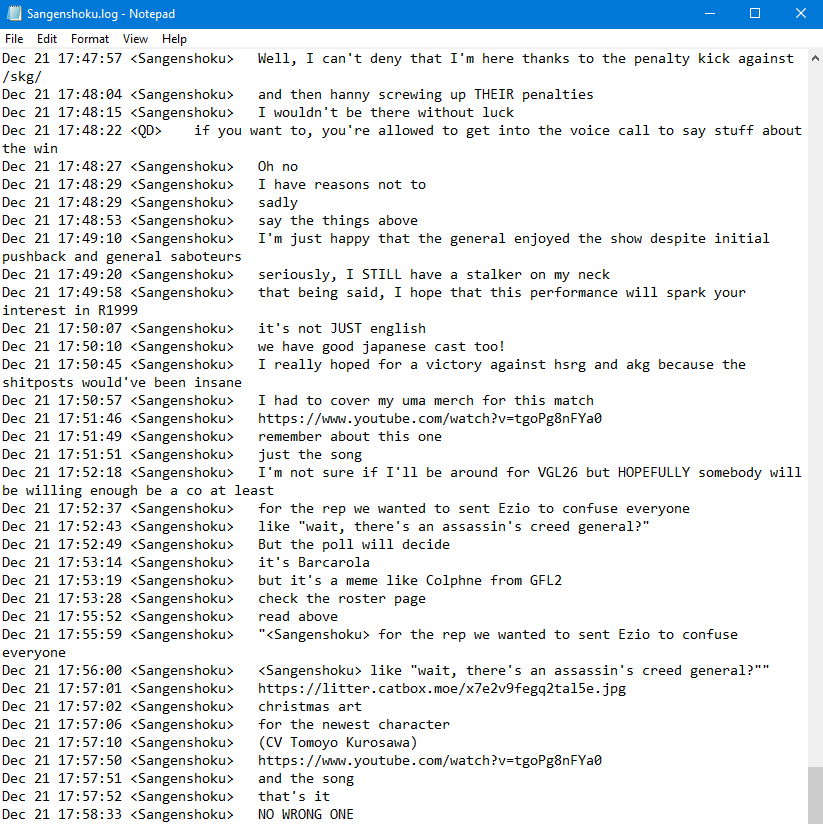This screenshot has width=823, height=824.
Task: Click the text "remember about this one"
Action: click(349, 437)
